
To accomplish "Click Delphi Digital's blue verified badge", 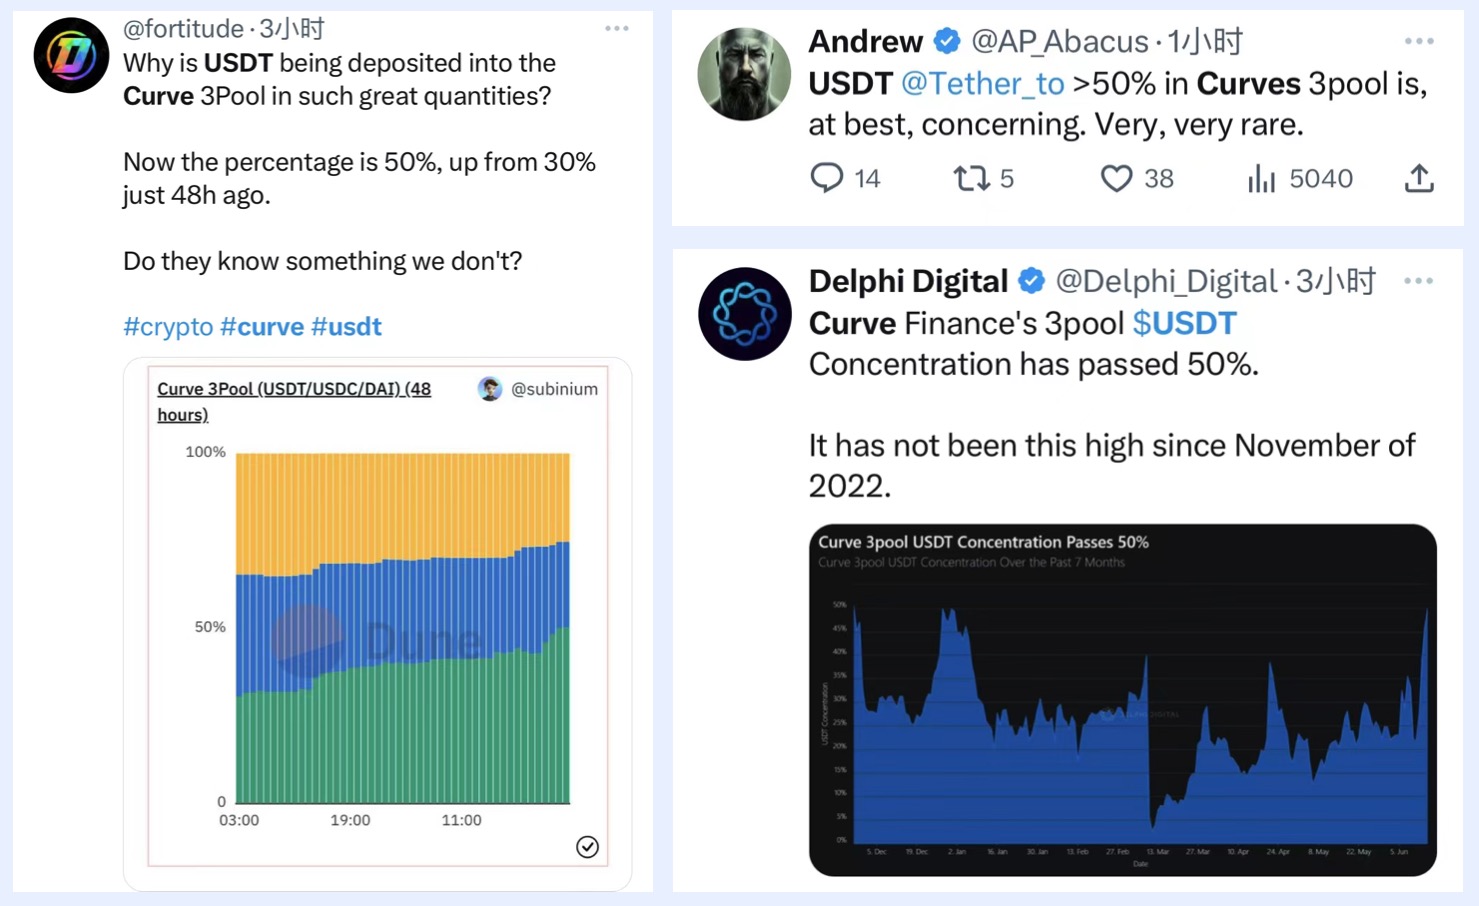I will coord(1032,281).
